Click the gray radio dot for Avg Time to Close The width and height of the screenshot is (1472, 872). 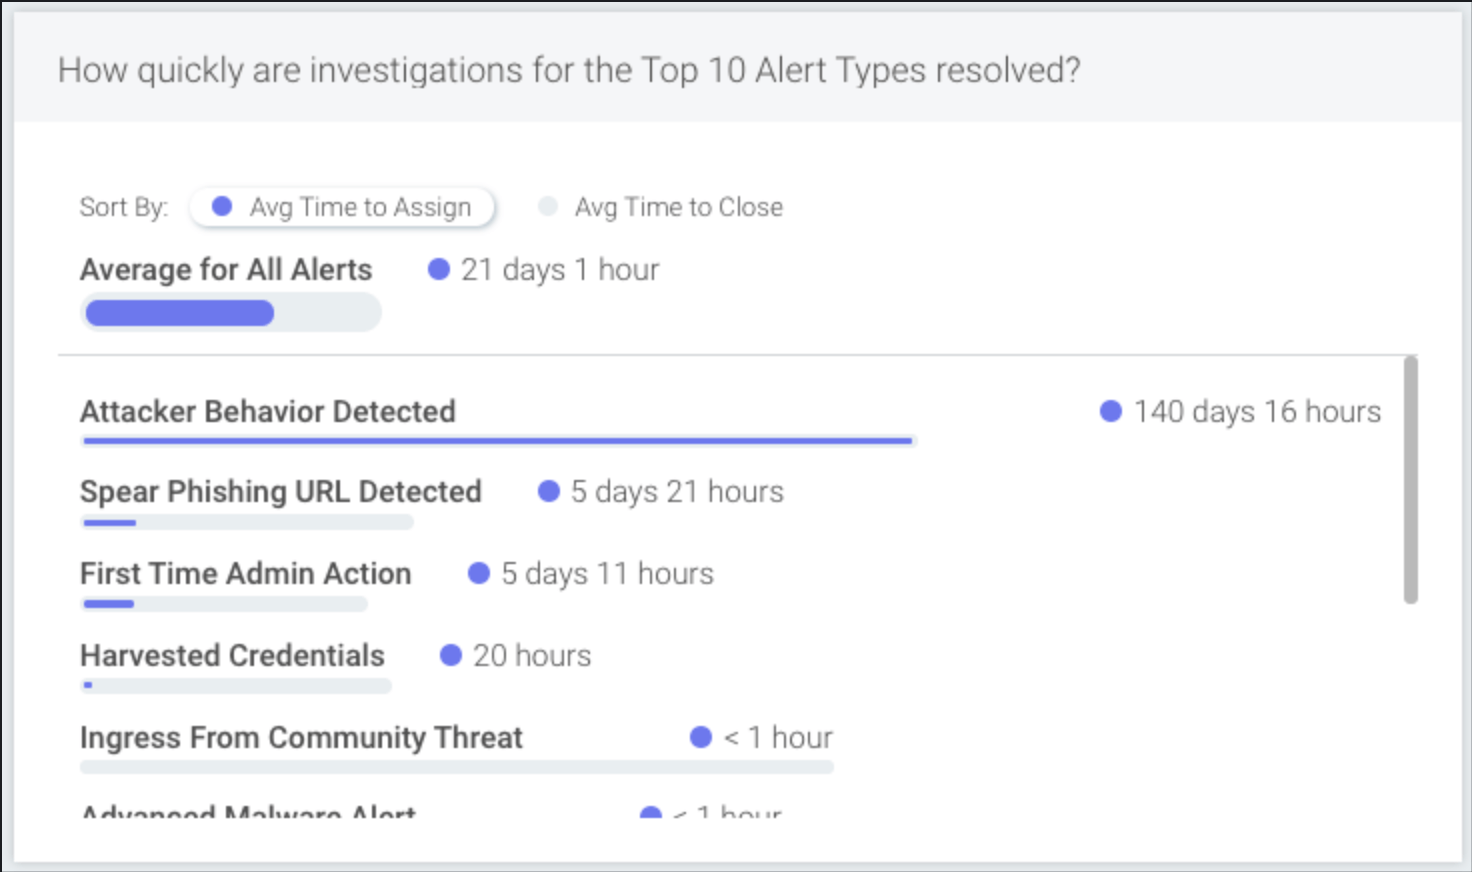(547, 206)
